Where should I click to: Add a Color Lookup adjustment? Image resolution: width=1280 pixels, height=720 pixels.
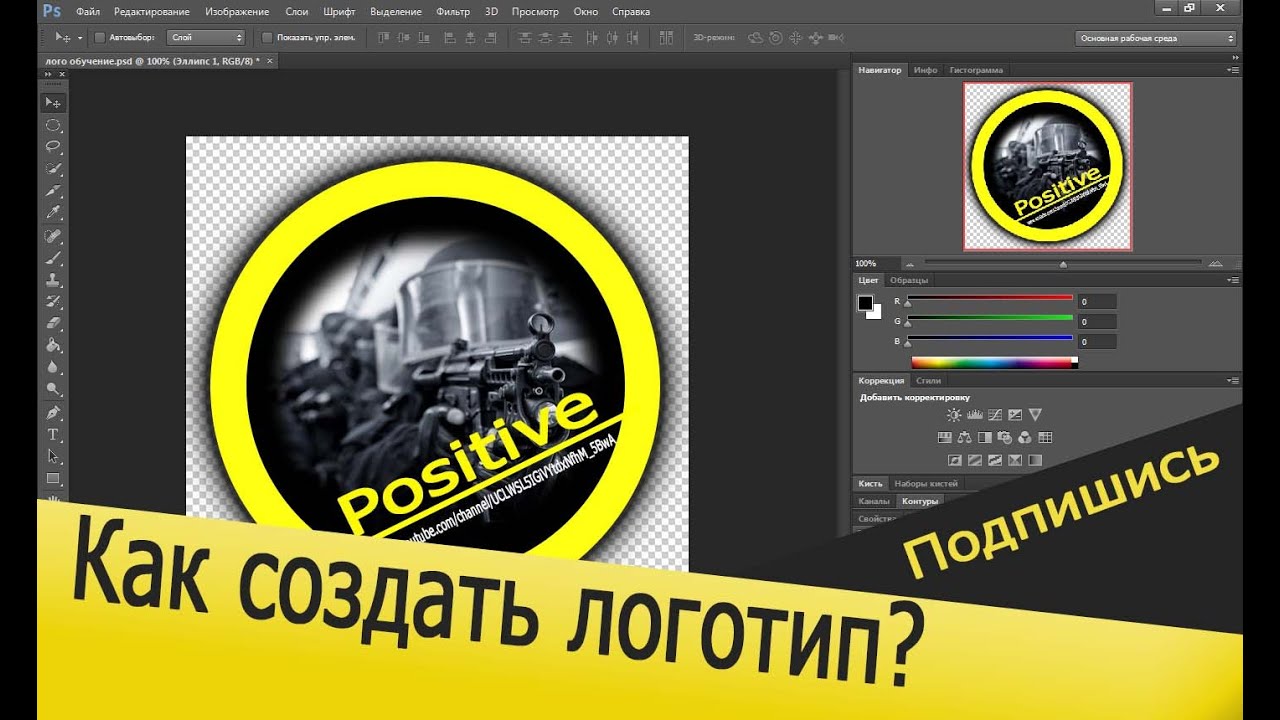click(x=1046, y=437)
